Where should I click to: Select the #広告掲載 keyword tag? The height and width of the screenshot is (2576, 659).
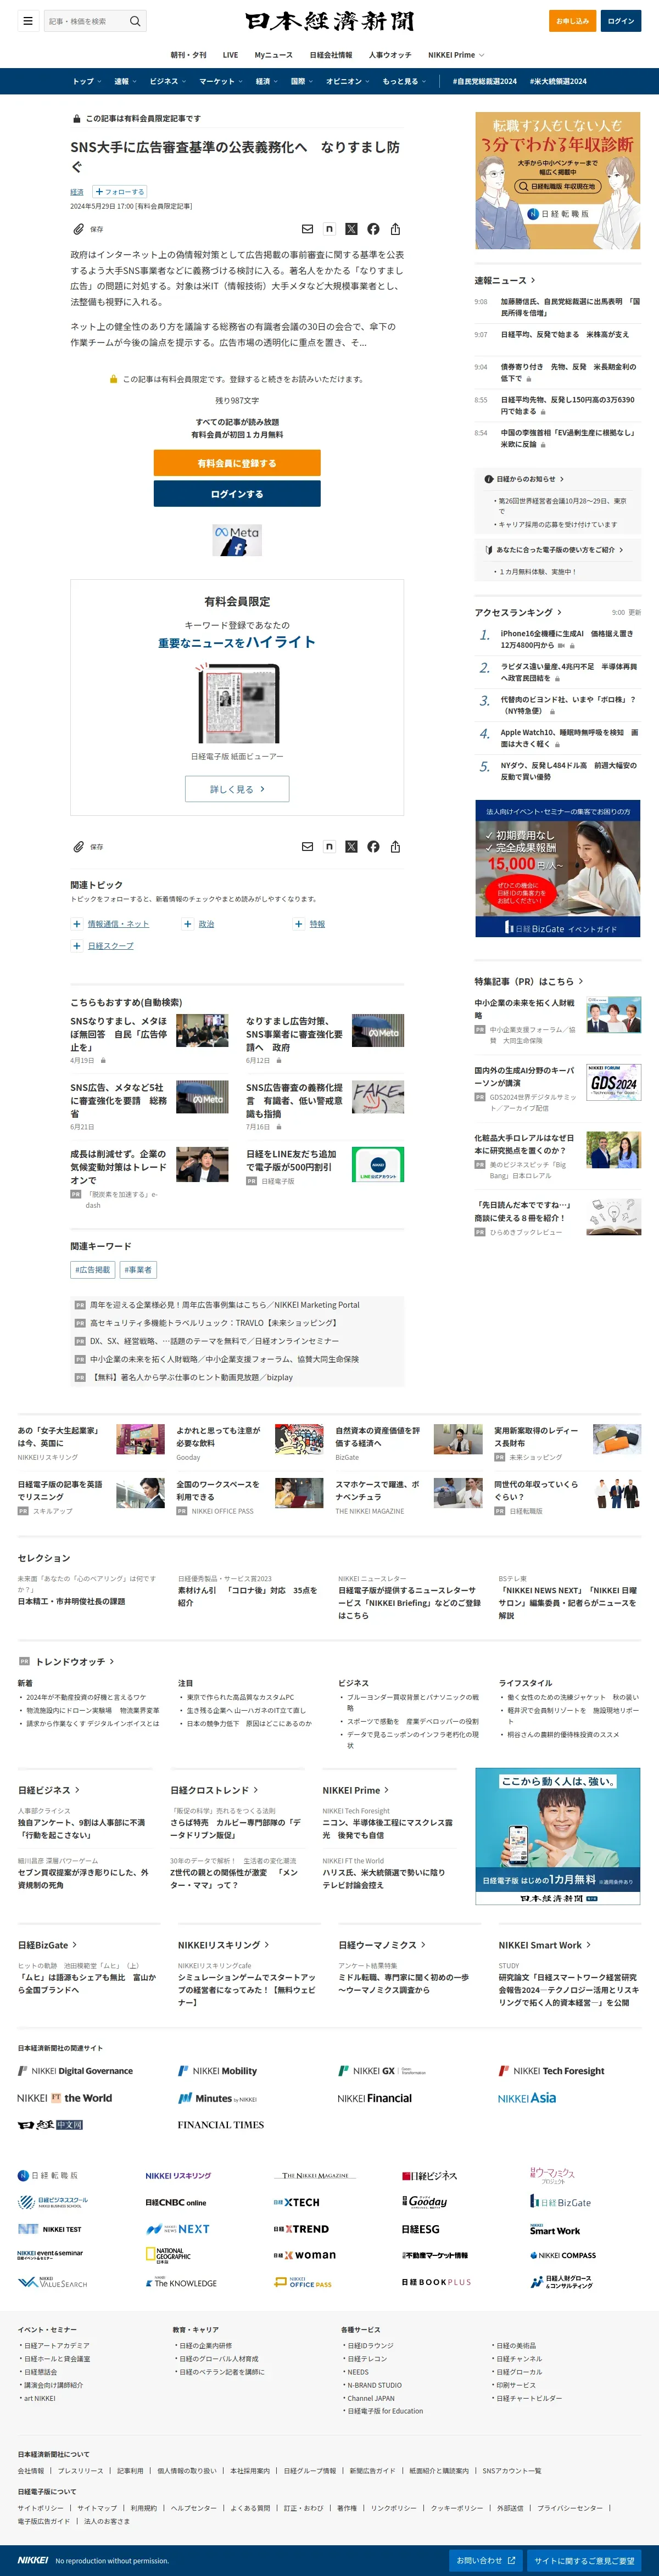(93, 1270)
